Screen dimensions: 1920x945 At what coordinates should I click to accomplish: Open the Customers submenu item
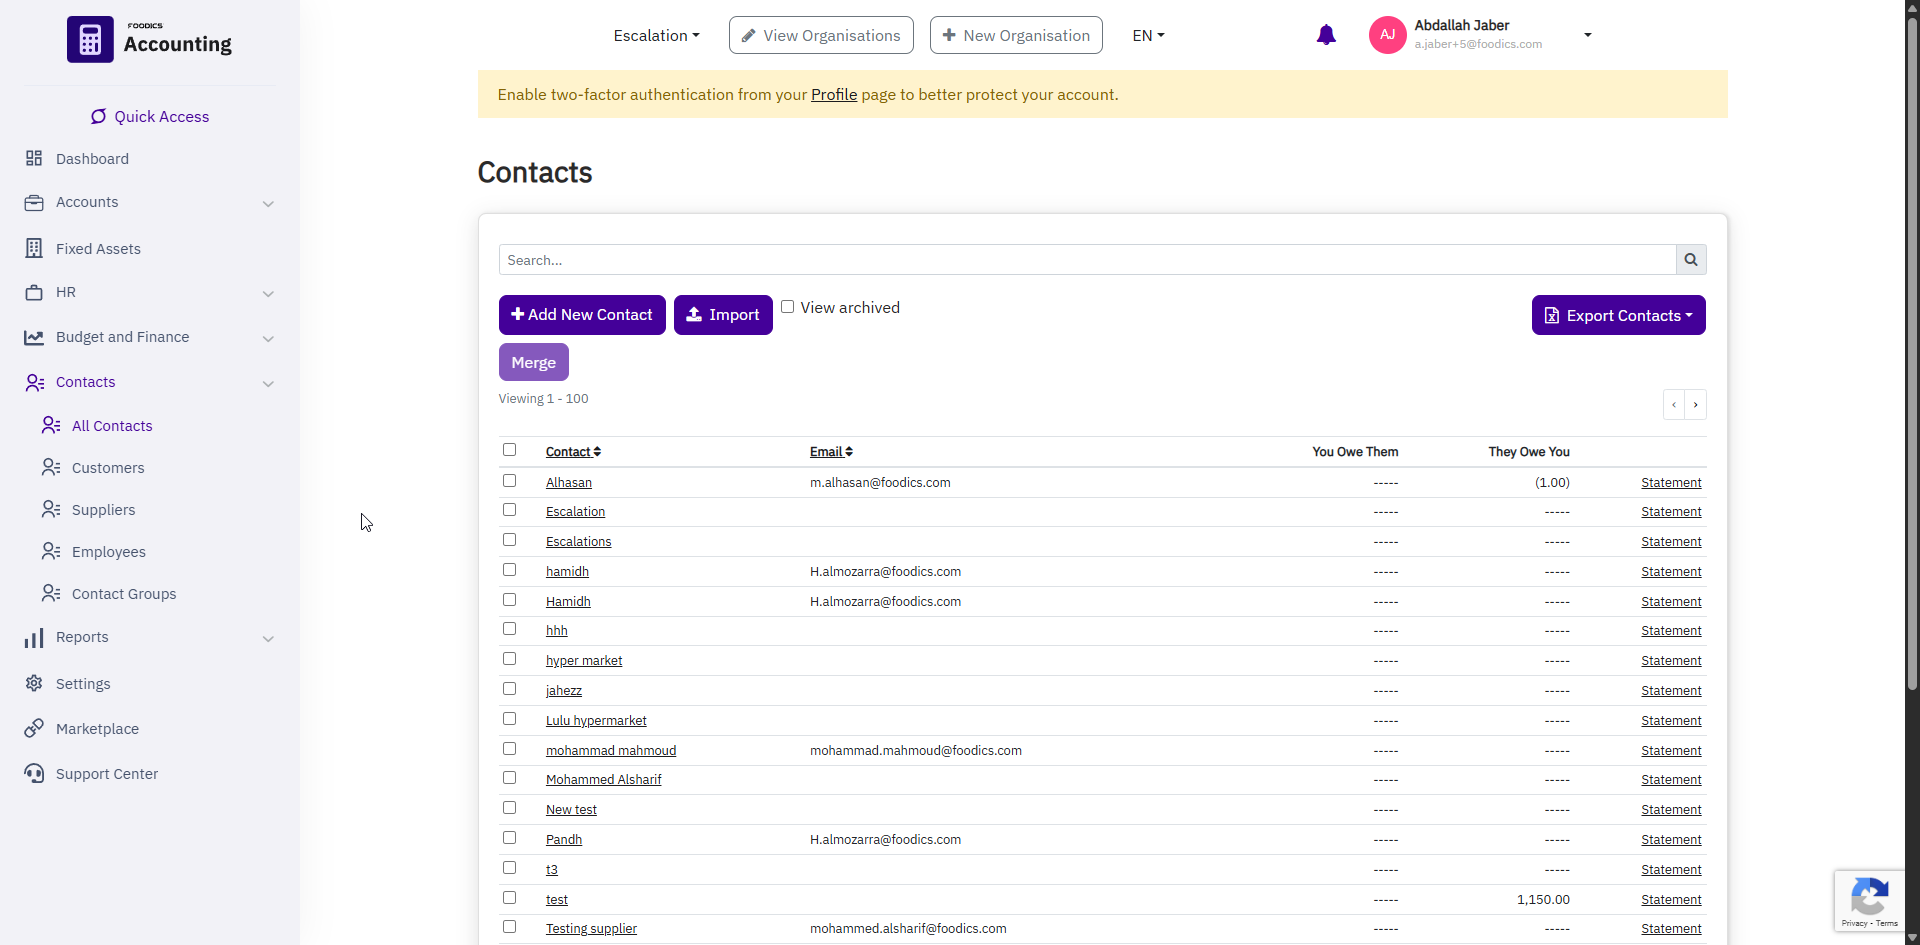coord(108,468)
